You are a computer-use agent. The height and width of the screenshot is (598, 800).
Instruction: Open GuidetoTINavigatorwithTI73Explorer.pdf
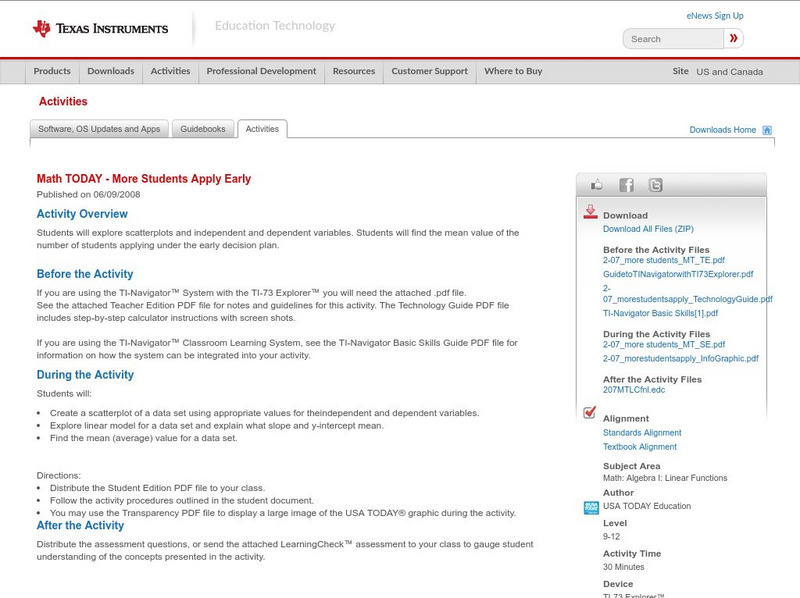tap(678, 274)
